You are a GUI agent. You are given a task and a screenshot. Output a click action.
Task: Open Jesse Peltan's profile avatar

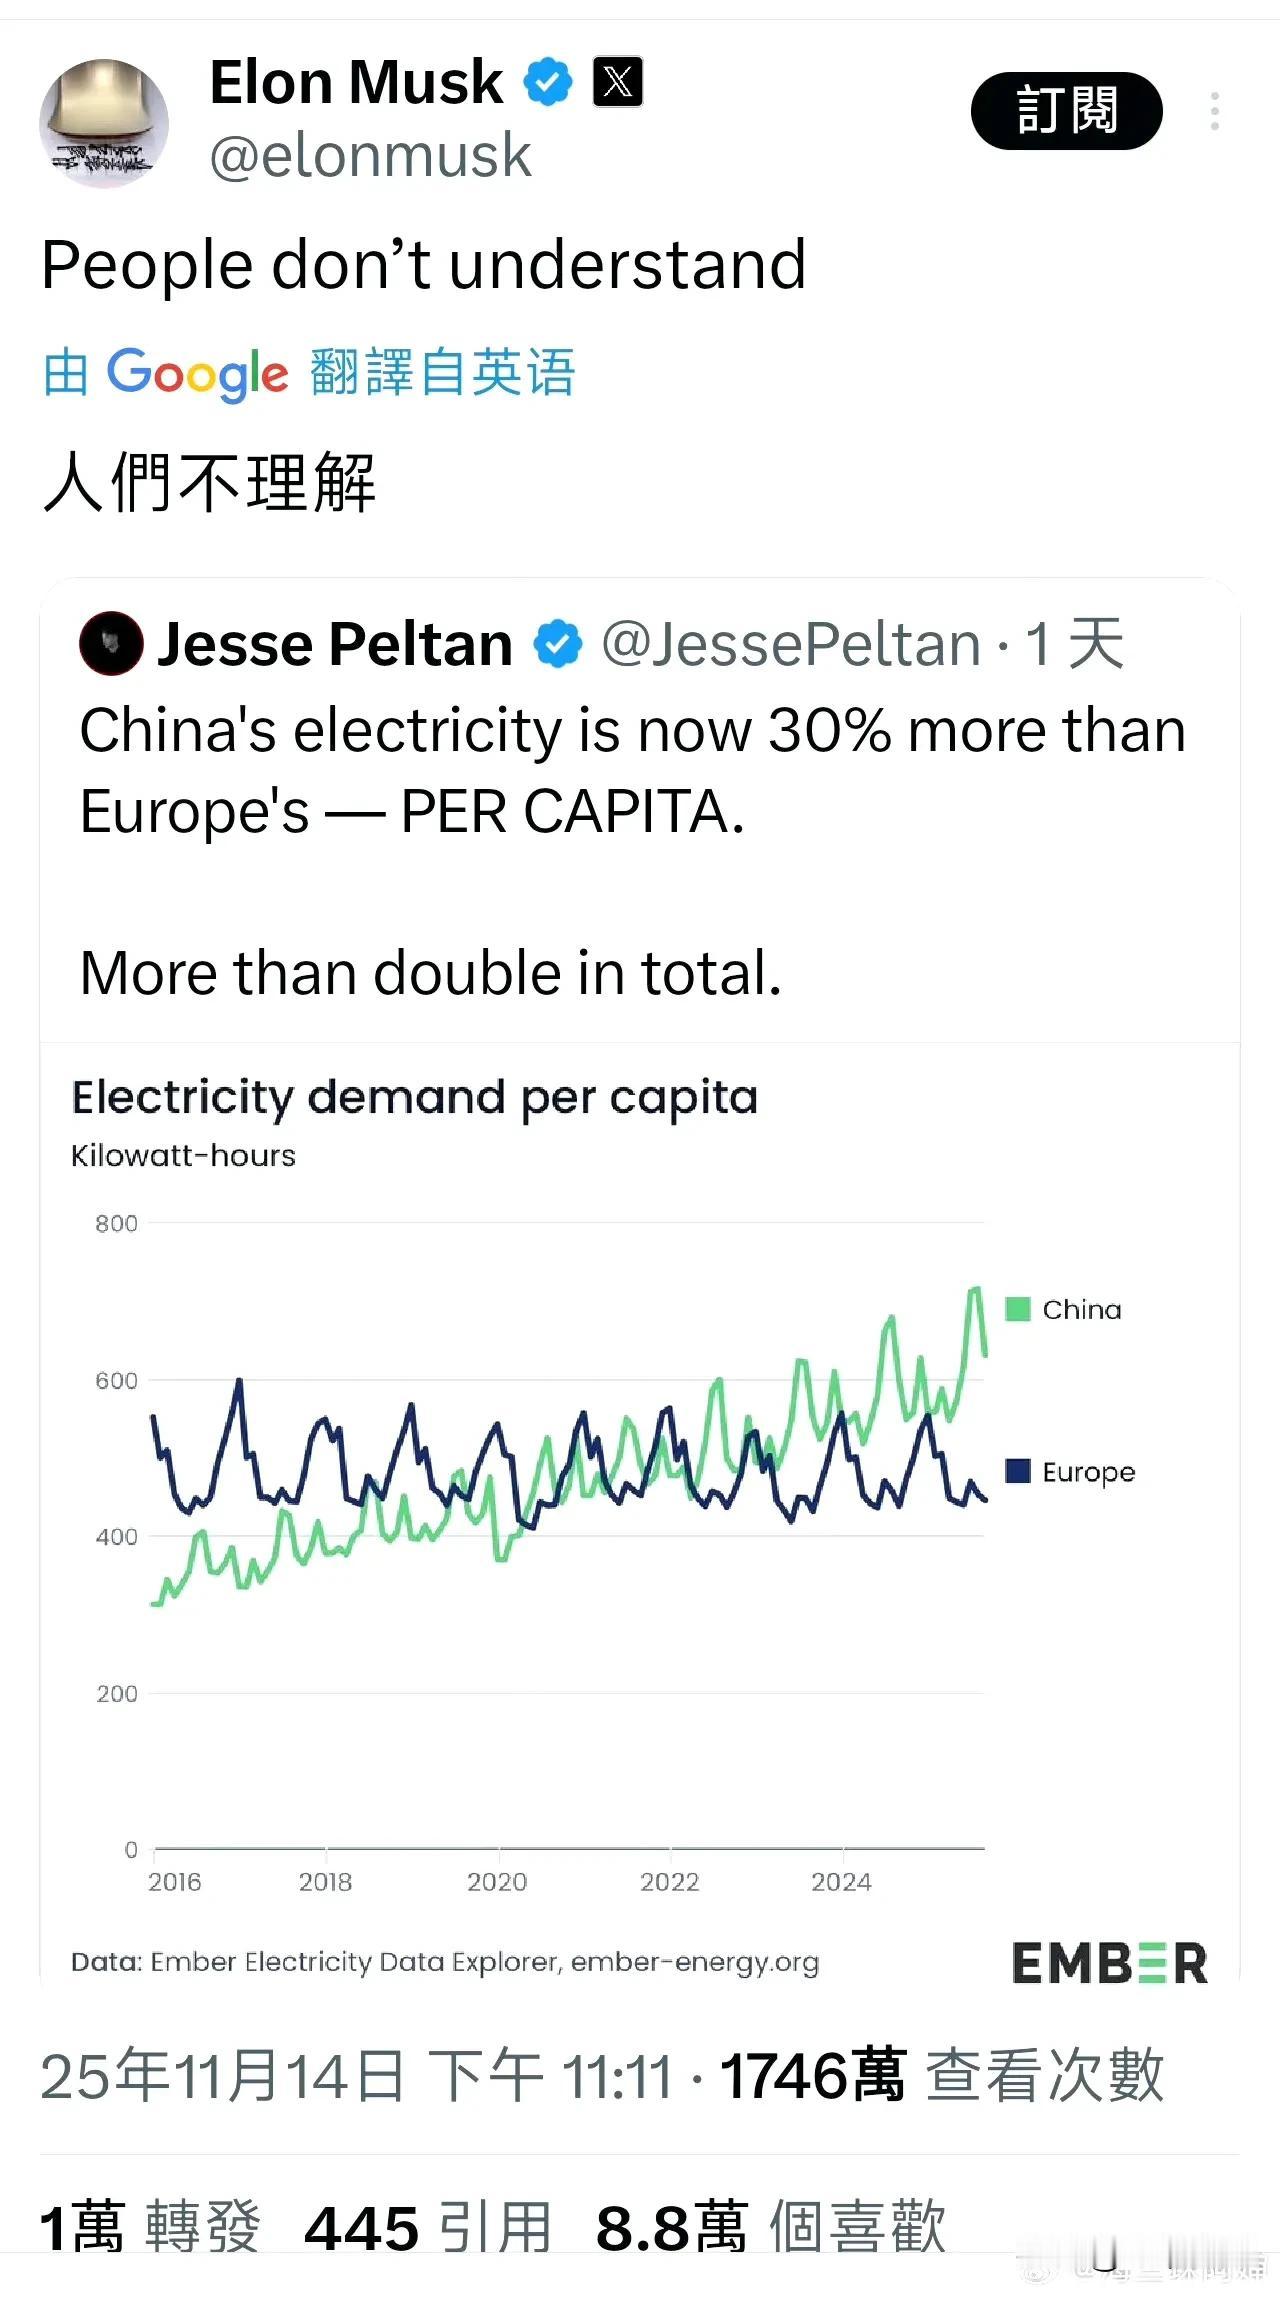click(x=110, y=643)
